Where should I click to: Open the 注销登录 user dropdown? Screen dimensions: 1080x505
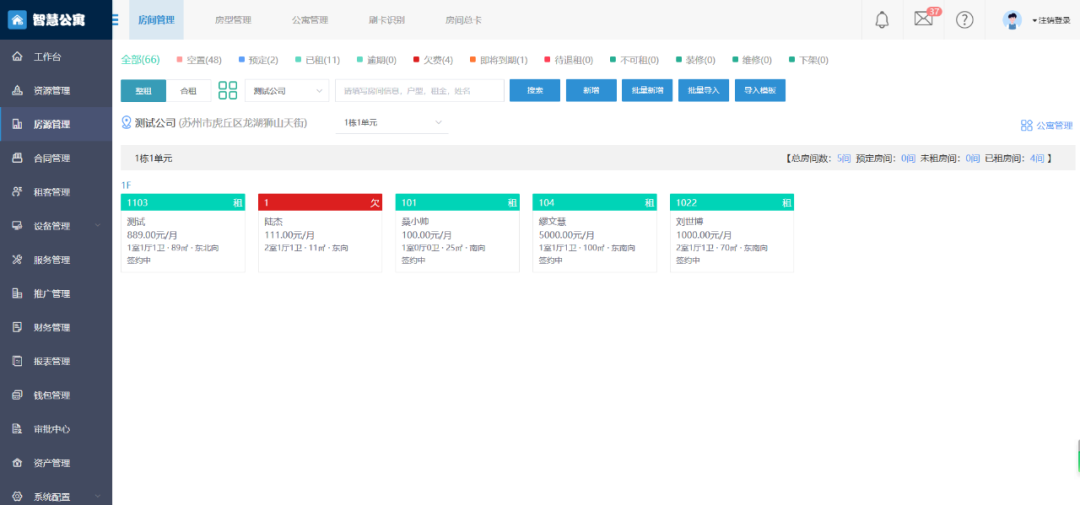pyautogui.click(x=1051, y=21)
